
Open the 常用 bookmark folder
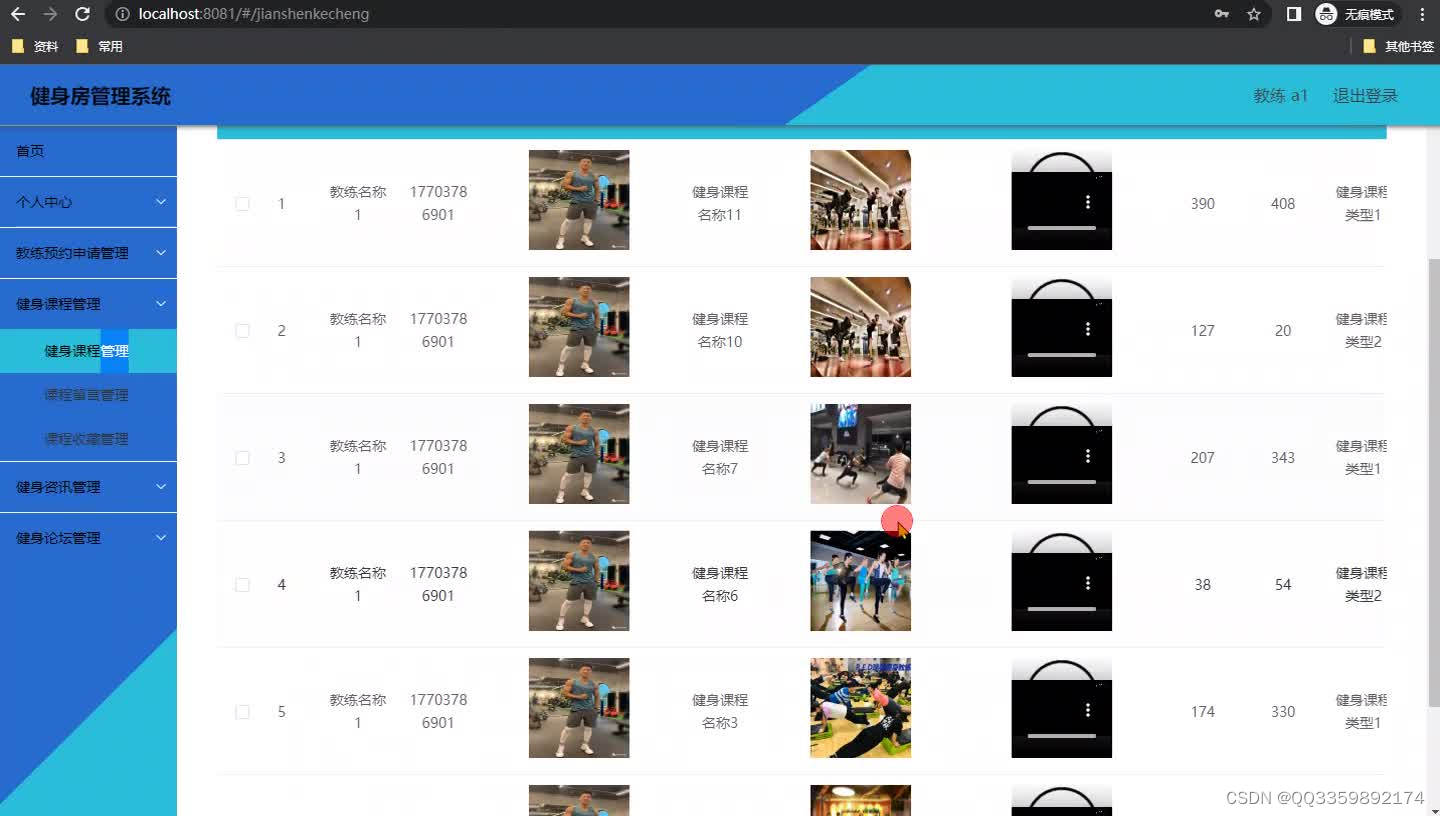point(99,46)
